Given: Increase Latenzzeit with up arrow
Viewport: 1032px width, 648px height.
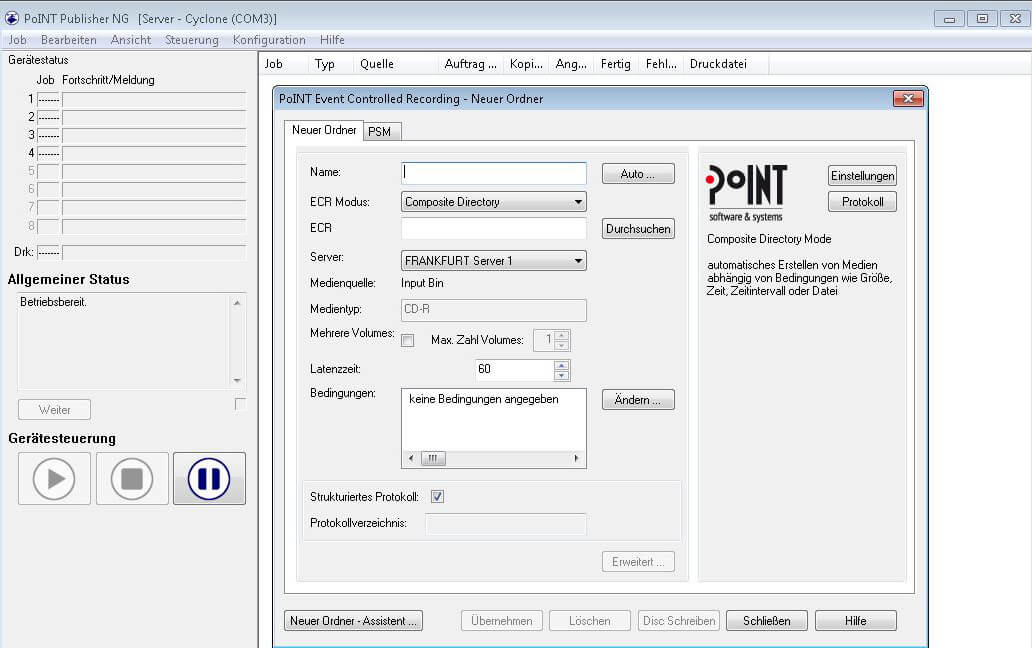Looking at the screenshot, I should click(561, 365).
